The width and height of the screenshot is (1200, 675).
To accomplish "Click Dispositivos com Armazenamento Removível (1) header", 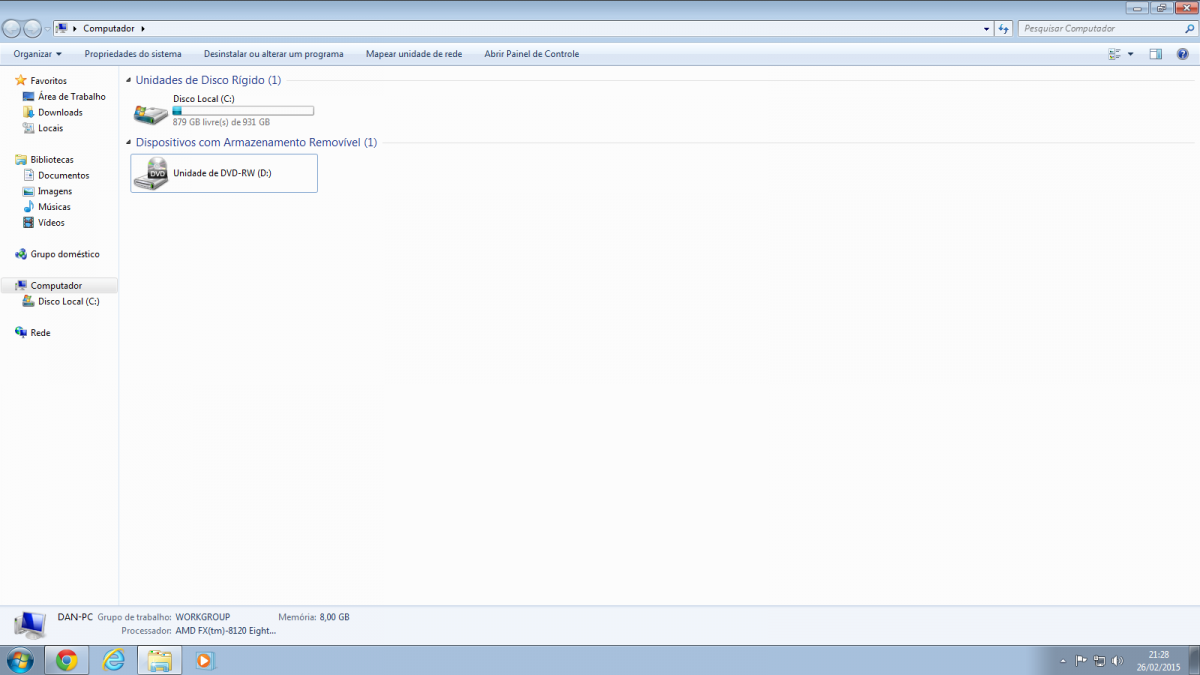I will pos(256,143).
